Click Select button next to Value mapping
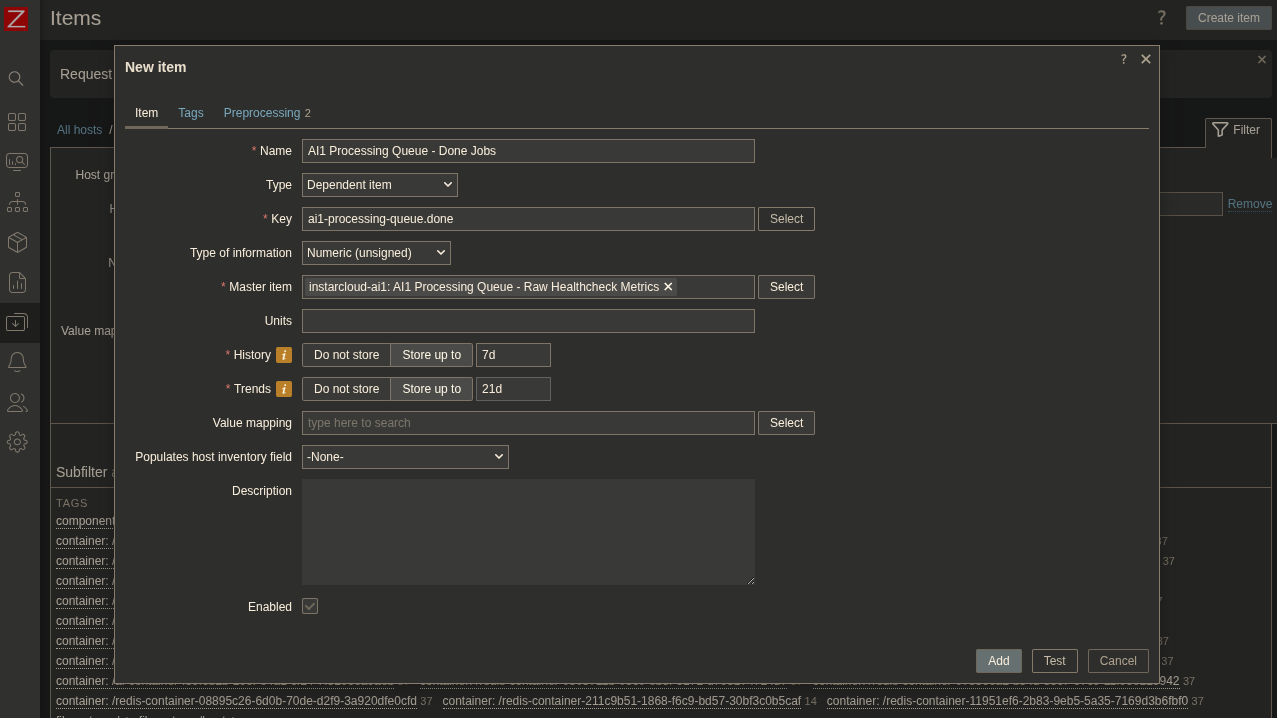 [786, 423]
